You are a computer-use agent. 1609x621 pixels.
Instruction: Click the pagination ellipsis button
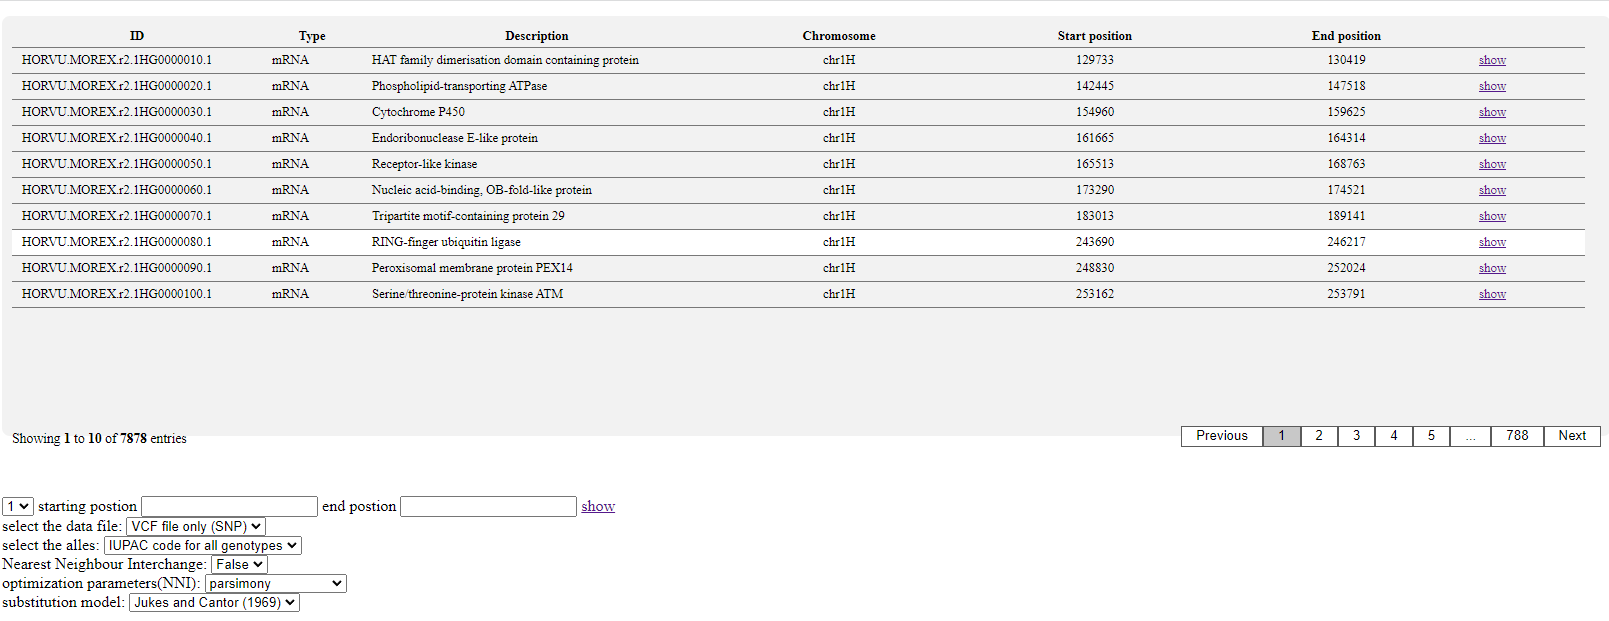point(1470,436)
